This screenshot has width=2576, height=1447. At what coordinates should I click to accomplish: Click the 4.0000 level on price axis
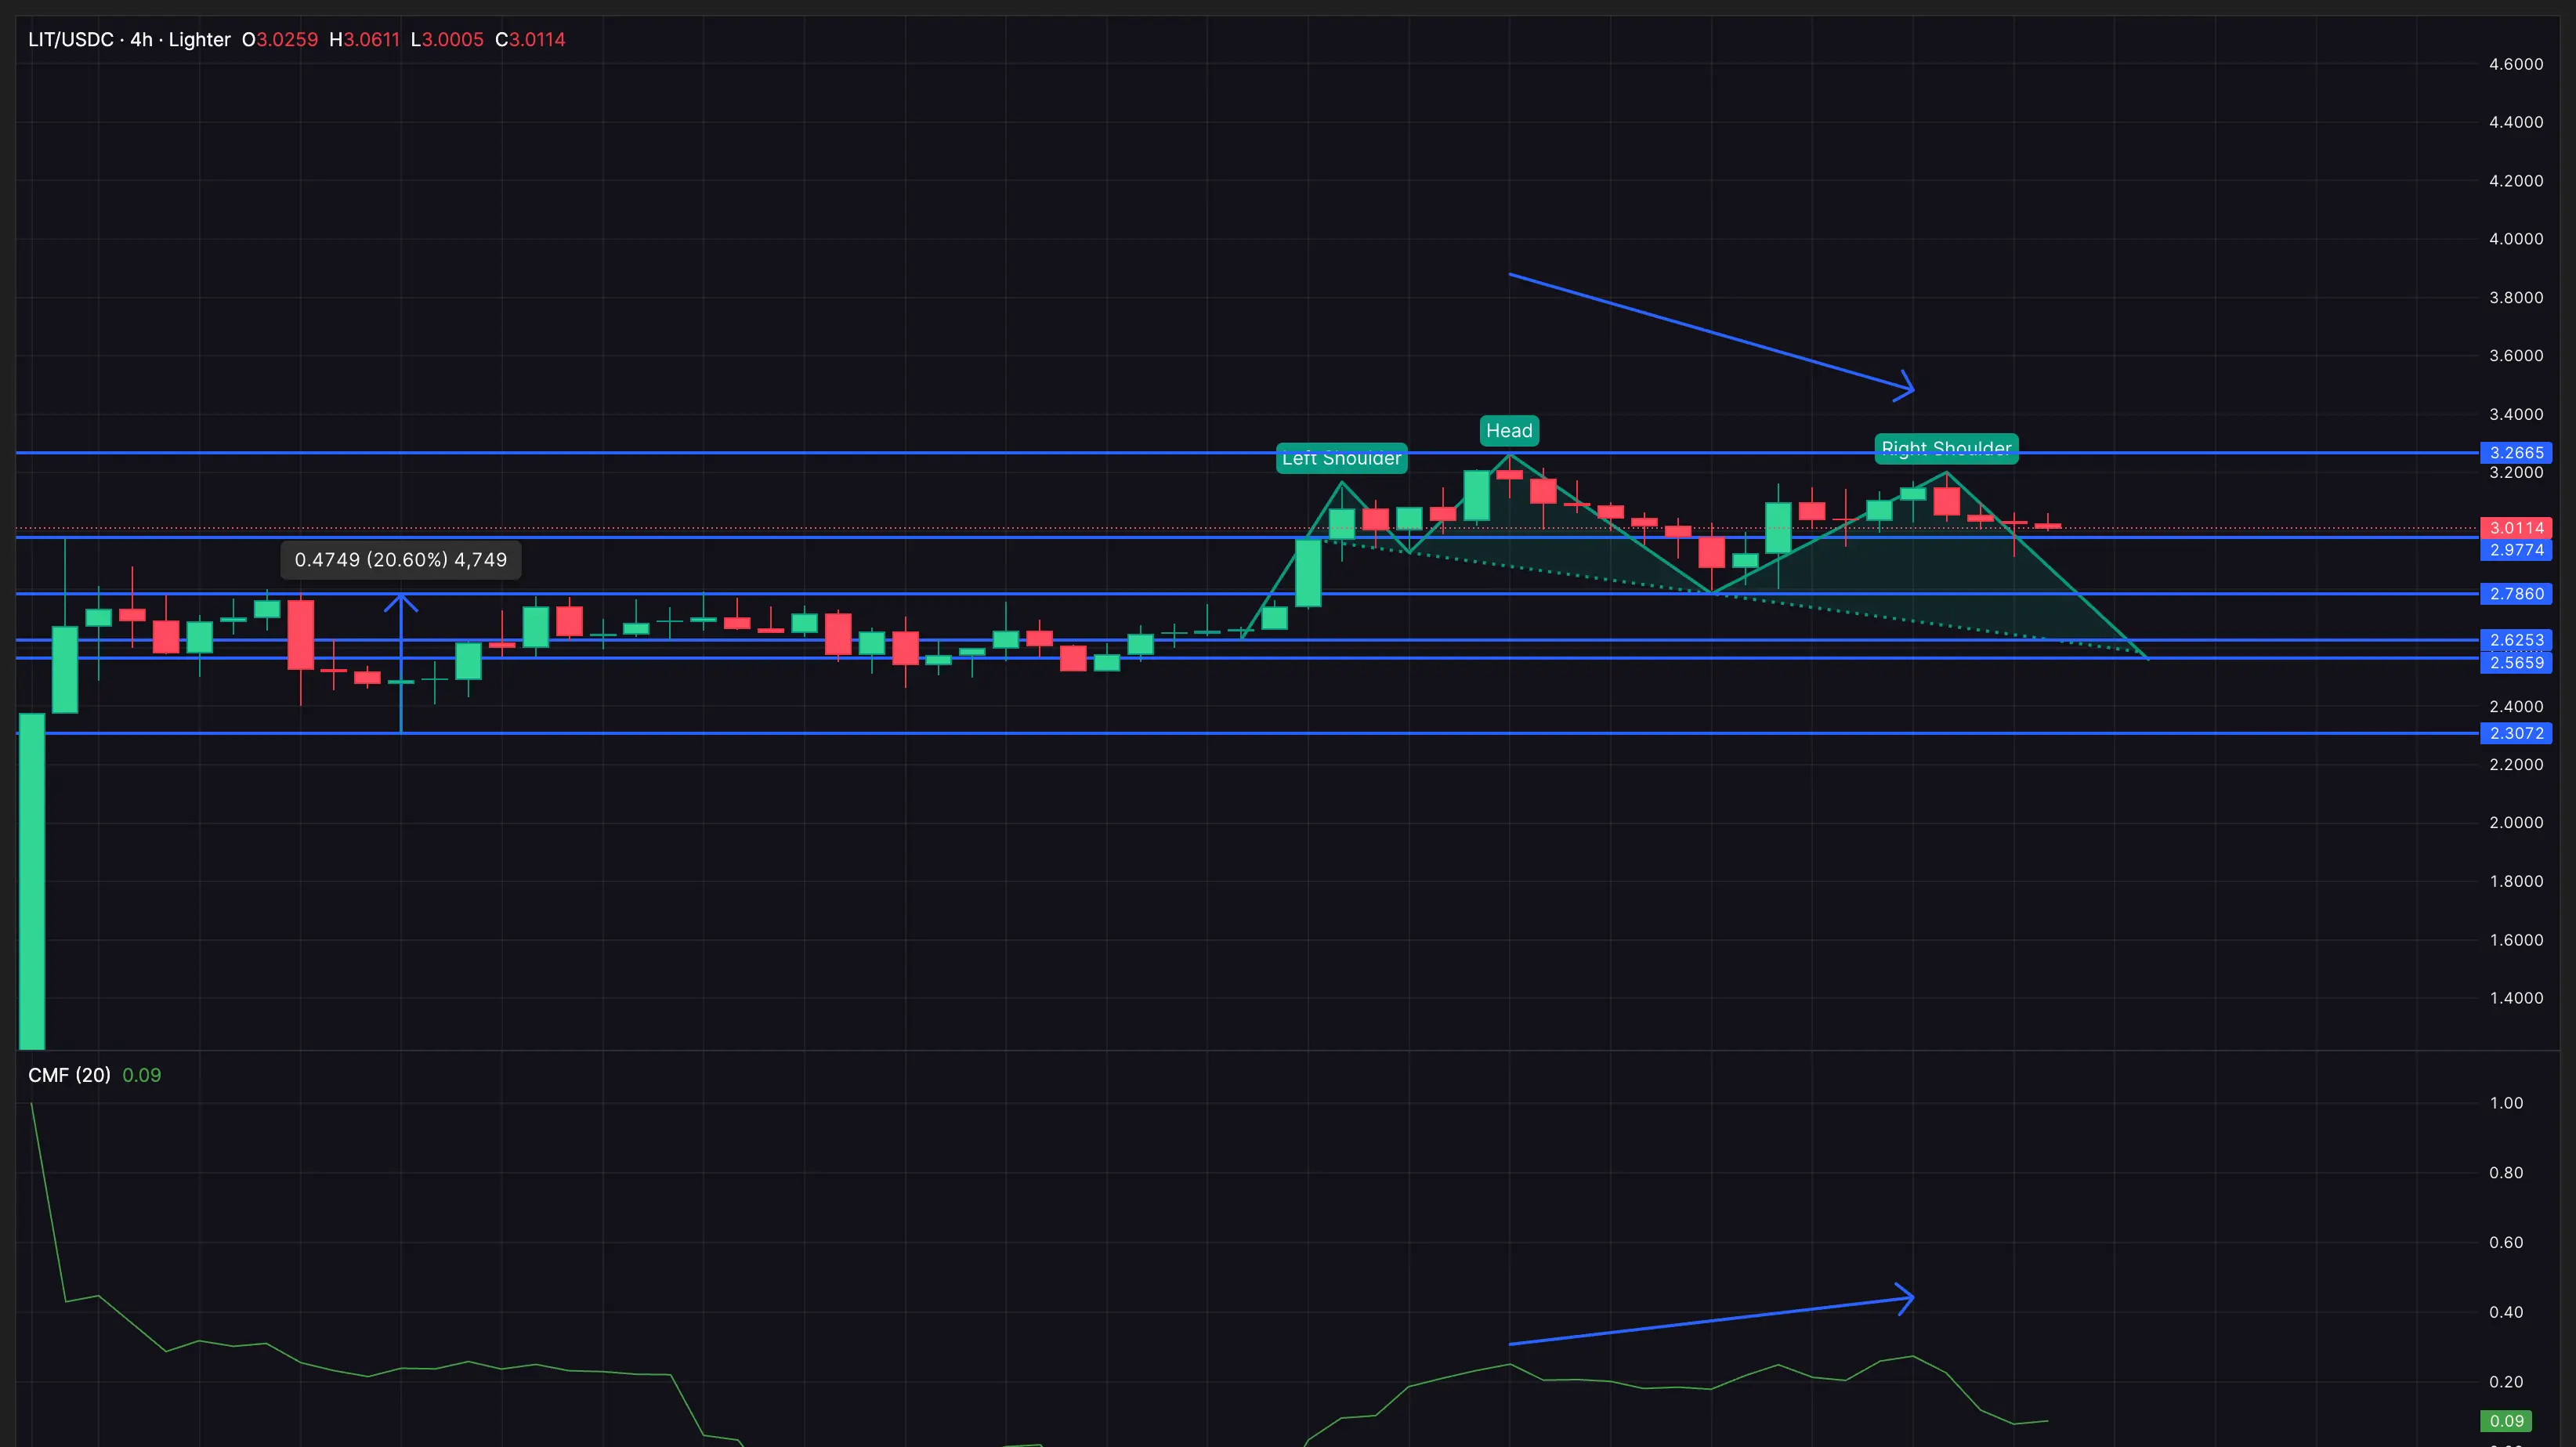(2516, 239)
